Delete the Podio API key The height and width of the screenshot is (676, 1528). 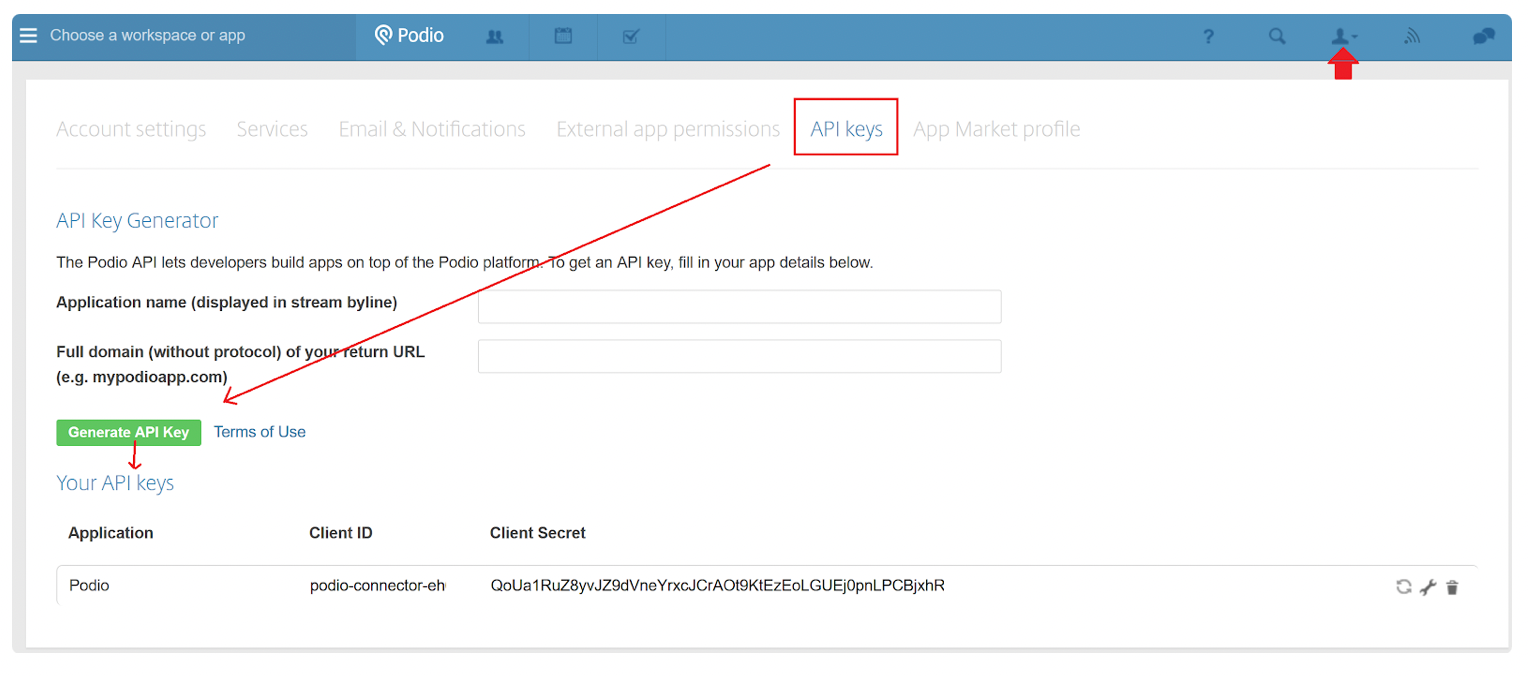pyautogui.click(x=1452, y=587)
